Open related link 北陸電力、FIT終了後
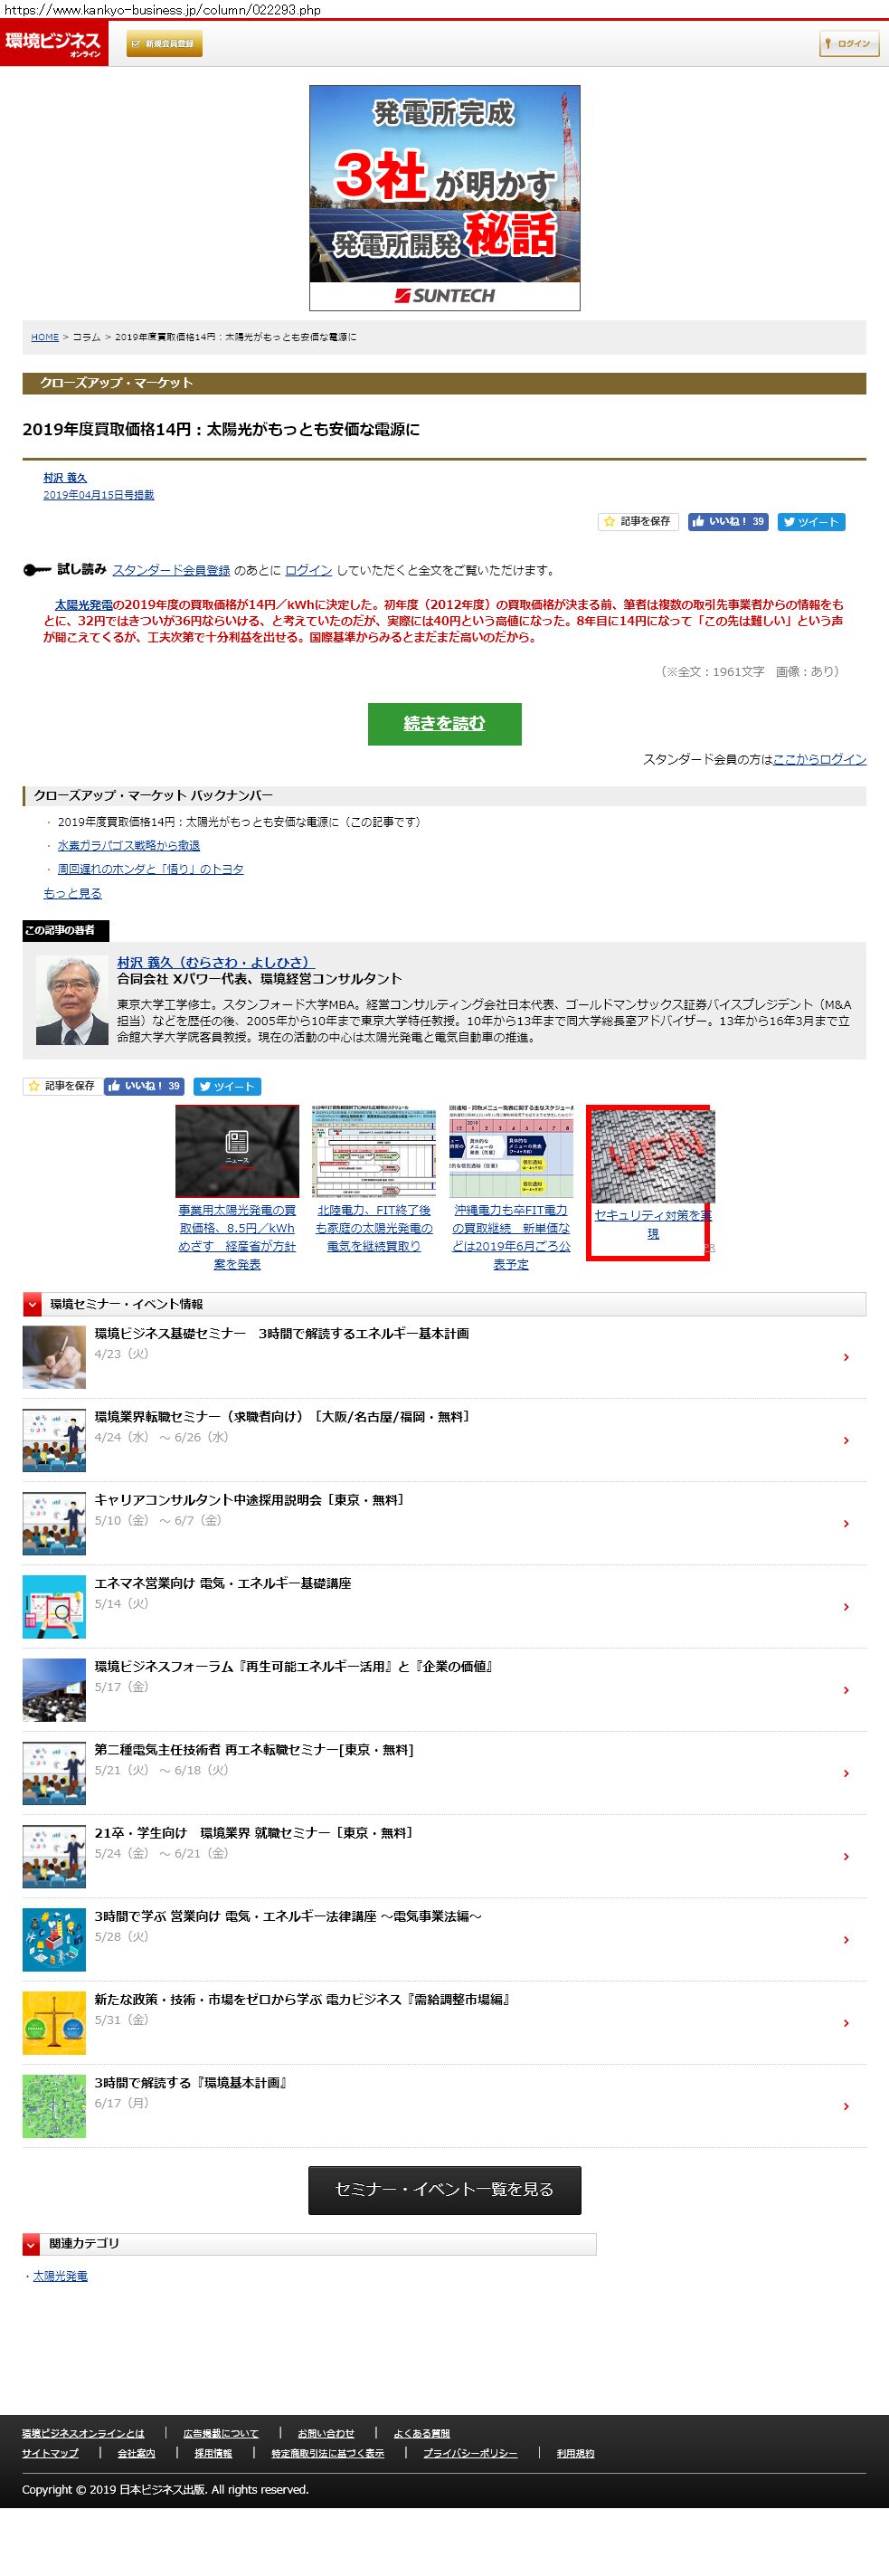Screen dimensions: 889x2576 click(x=374, y=1228)
